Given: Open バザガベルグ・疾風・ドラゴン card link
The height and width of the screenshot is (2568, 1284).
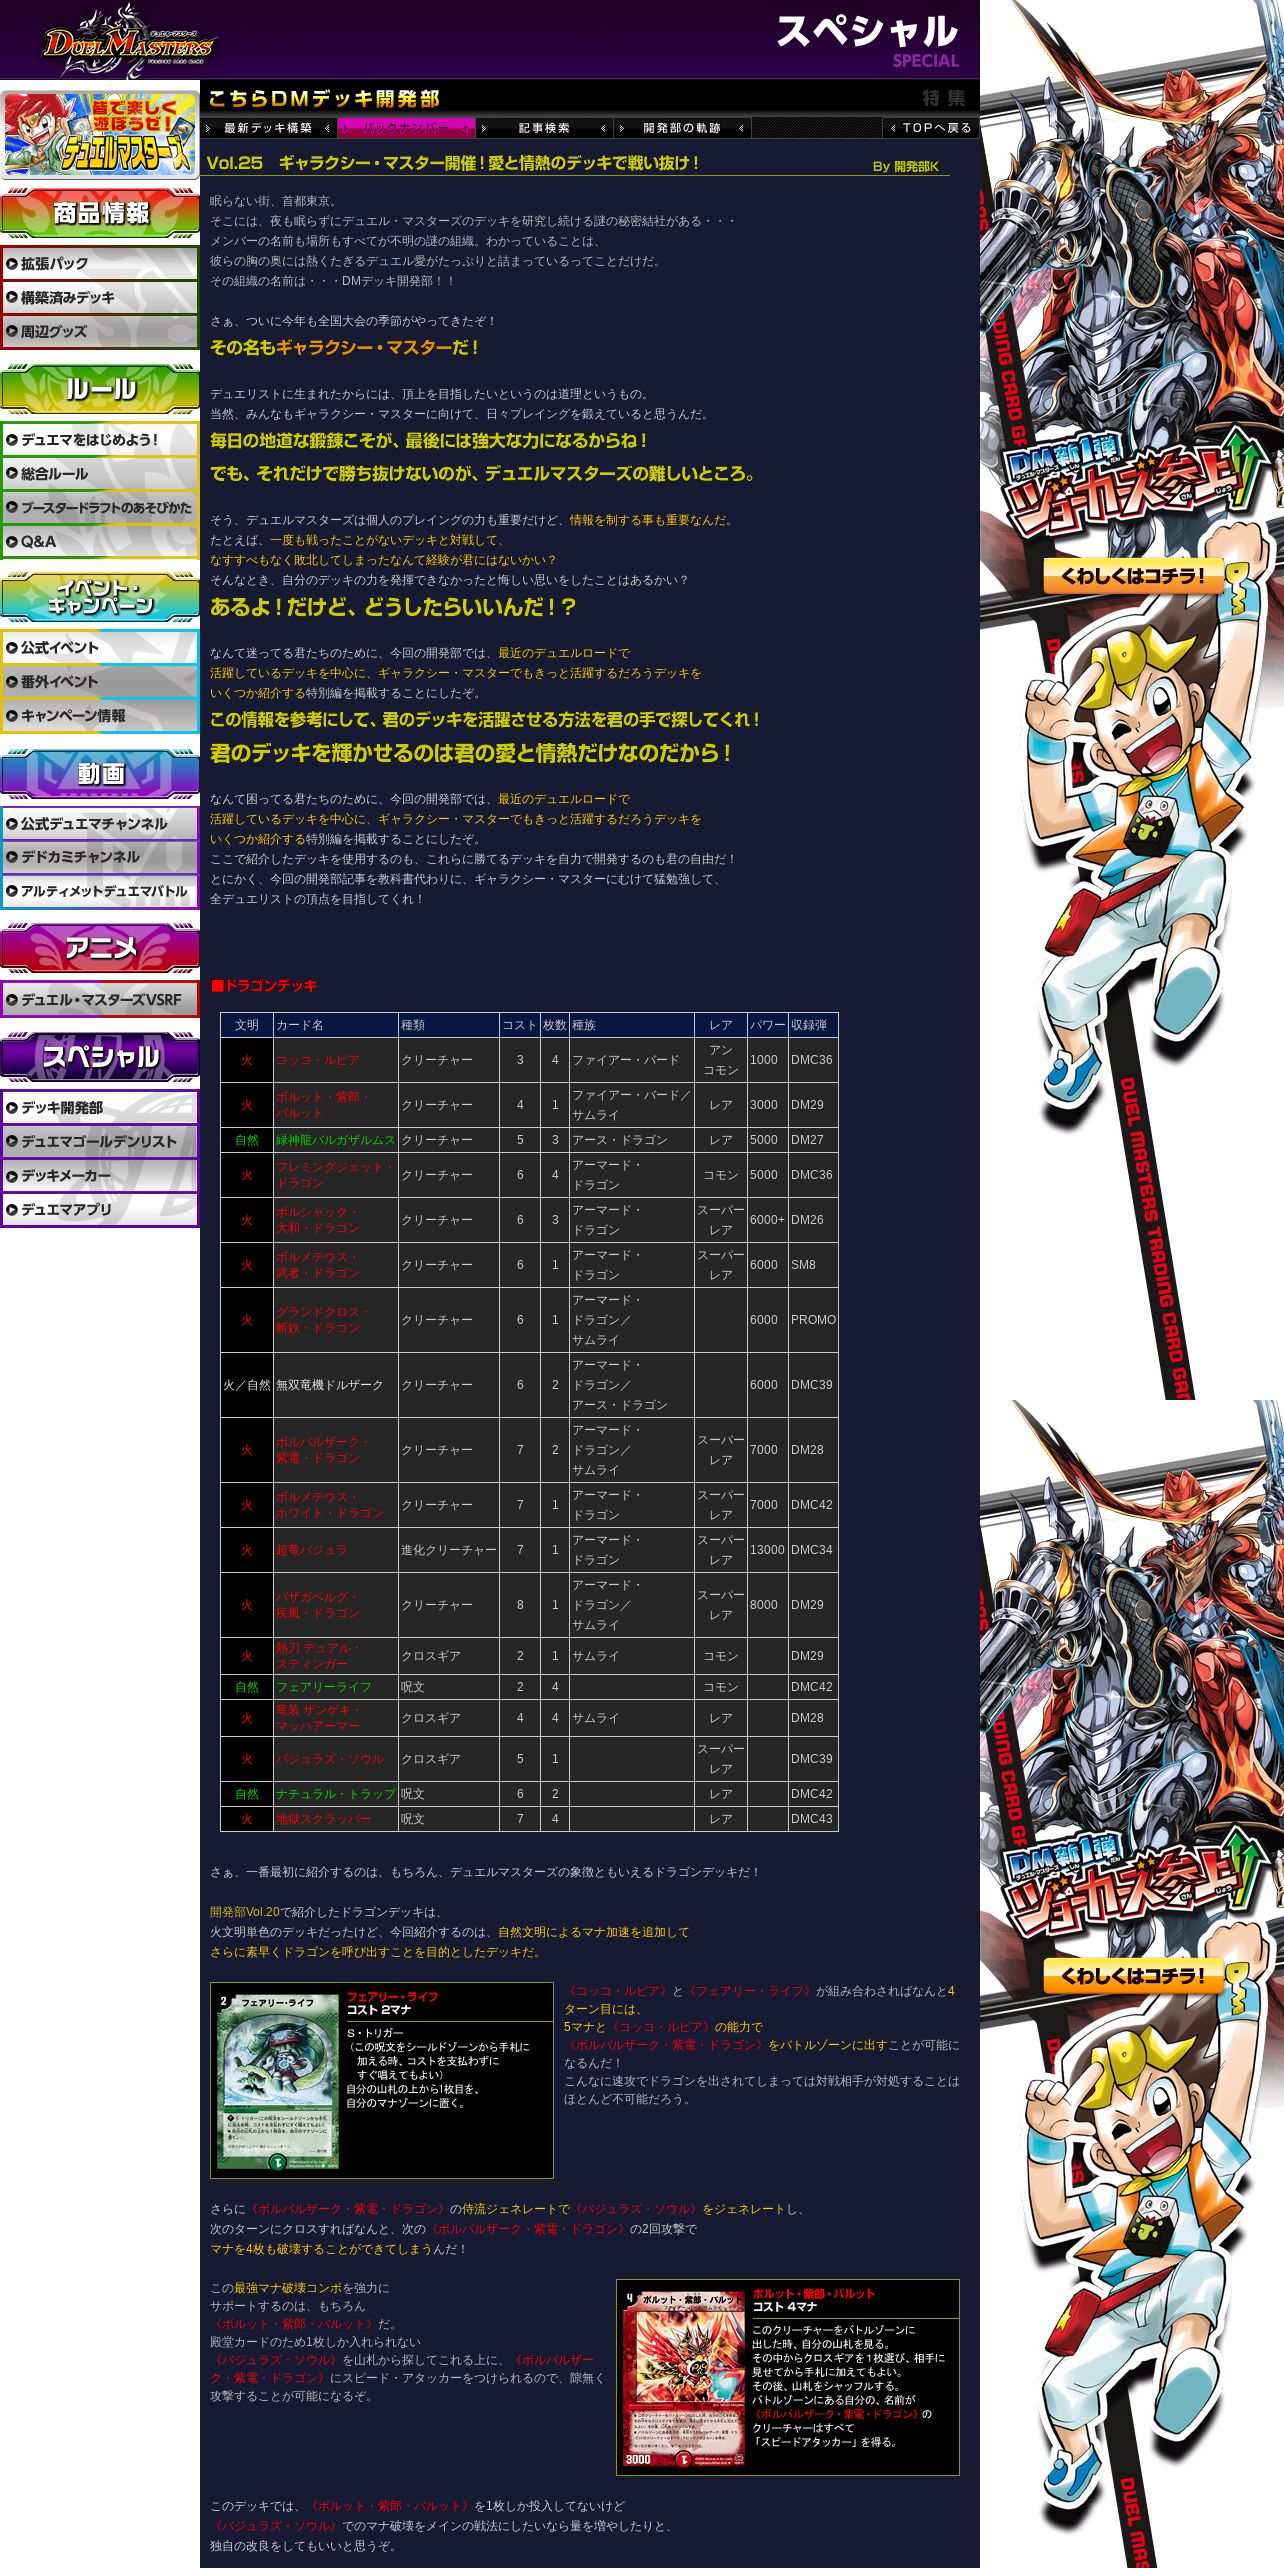Looking at the screenshot, I should (318, 1605).
